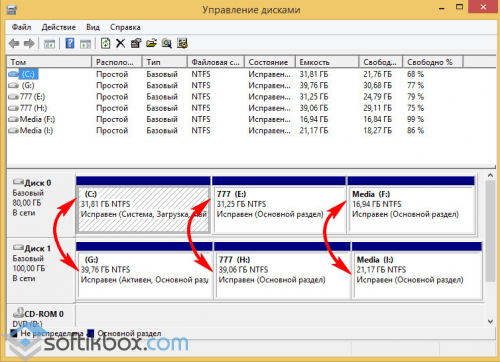Open the Вид menu
This screenshot has height=362, width=500.
pyautogui.click(x=93, y=27)
